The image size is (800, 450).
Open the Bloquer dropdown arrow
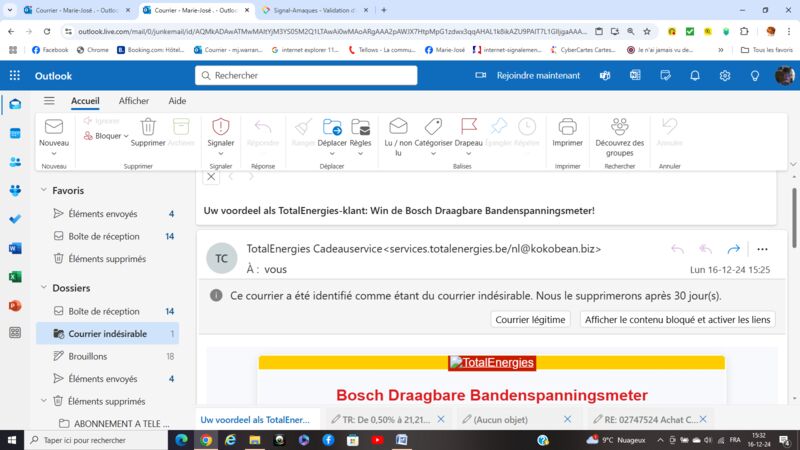click(x=126, y=136)
